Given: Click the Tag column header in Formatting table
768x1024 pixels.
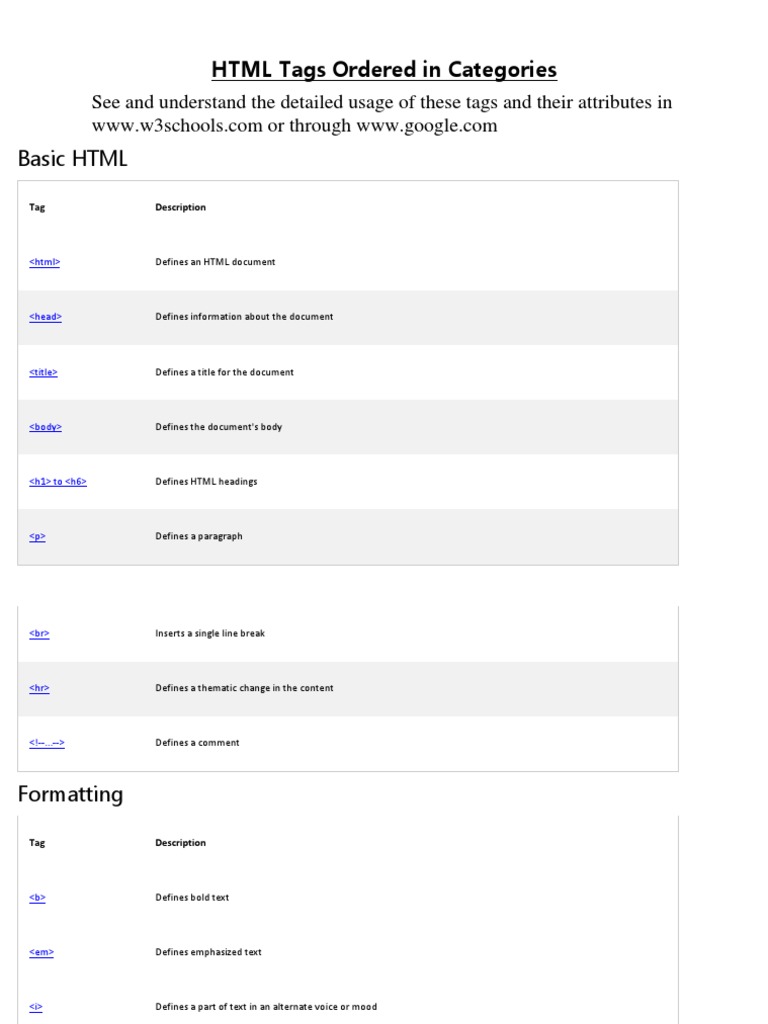Looking at the screenshot, I should 37,843.
